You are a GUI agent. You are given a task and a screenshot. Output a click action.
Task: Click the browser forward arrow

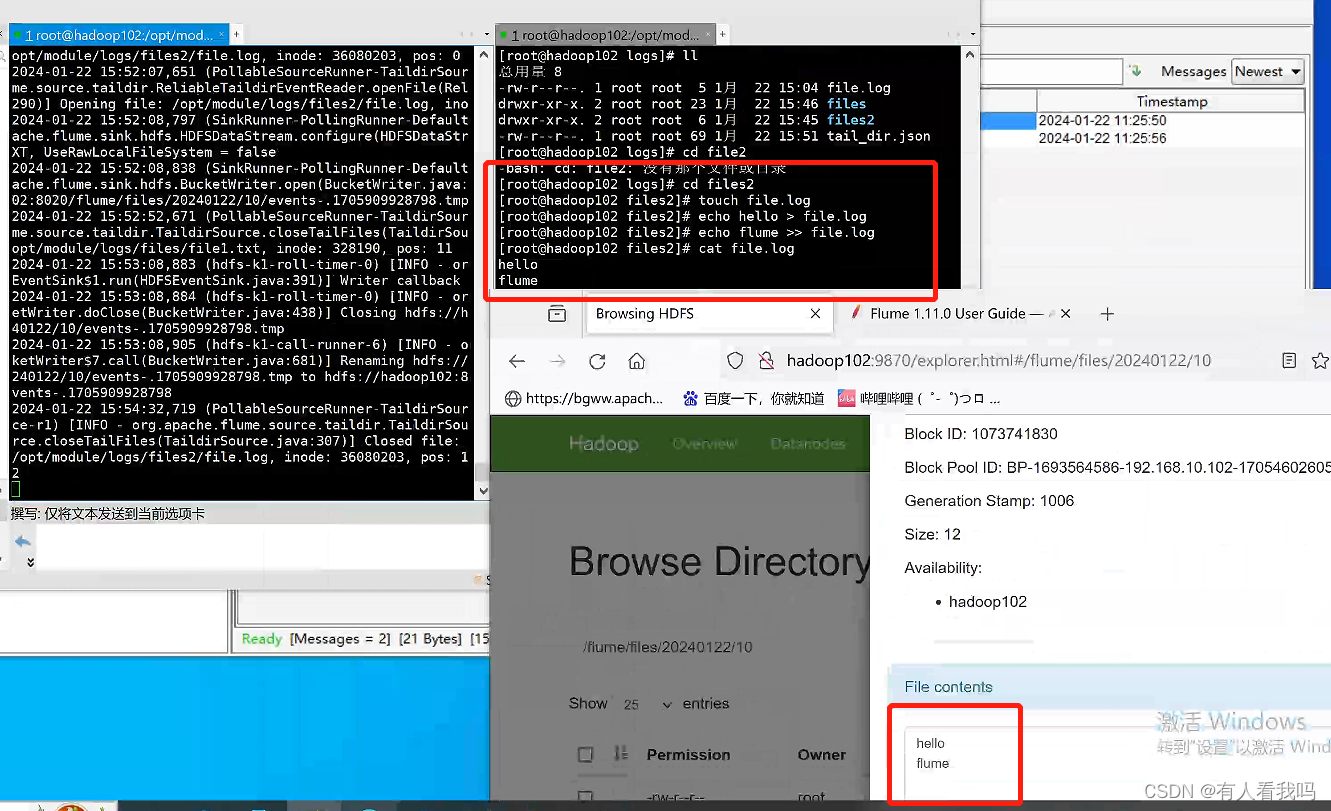pos(557,361)
